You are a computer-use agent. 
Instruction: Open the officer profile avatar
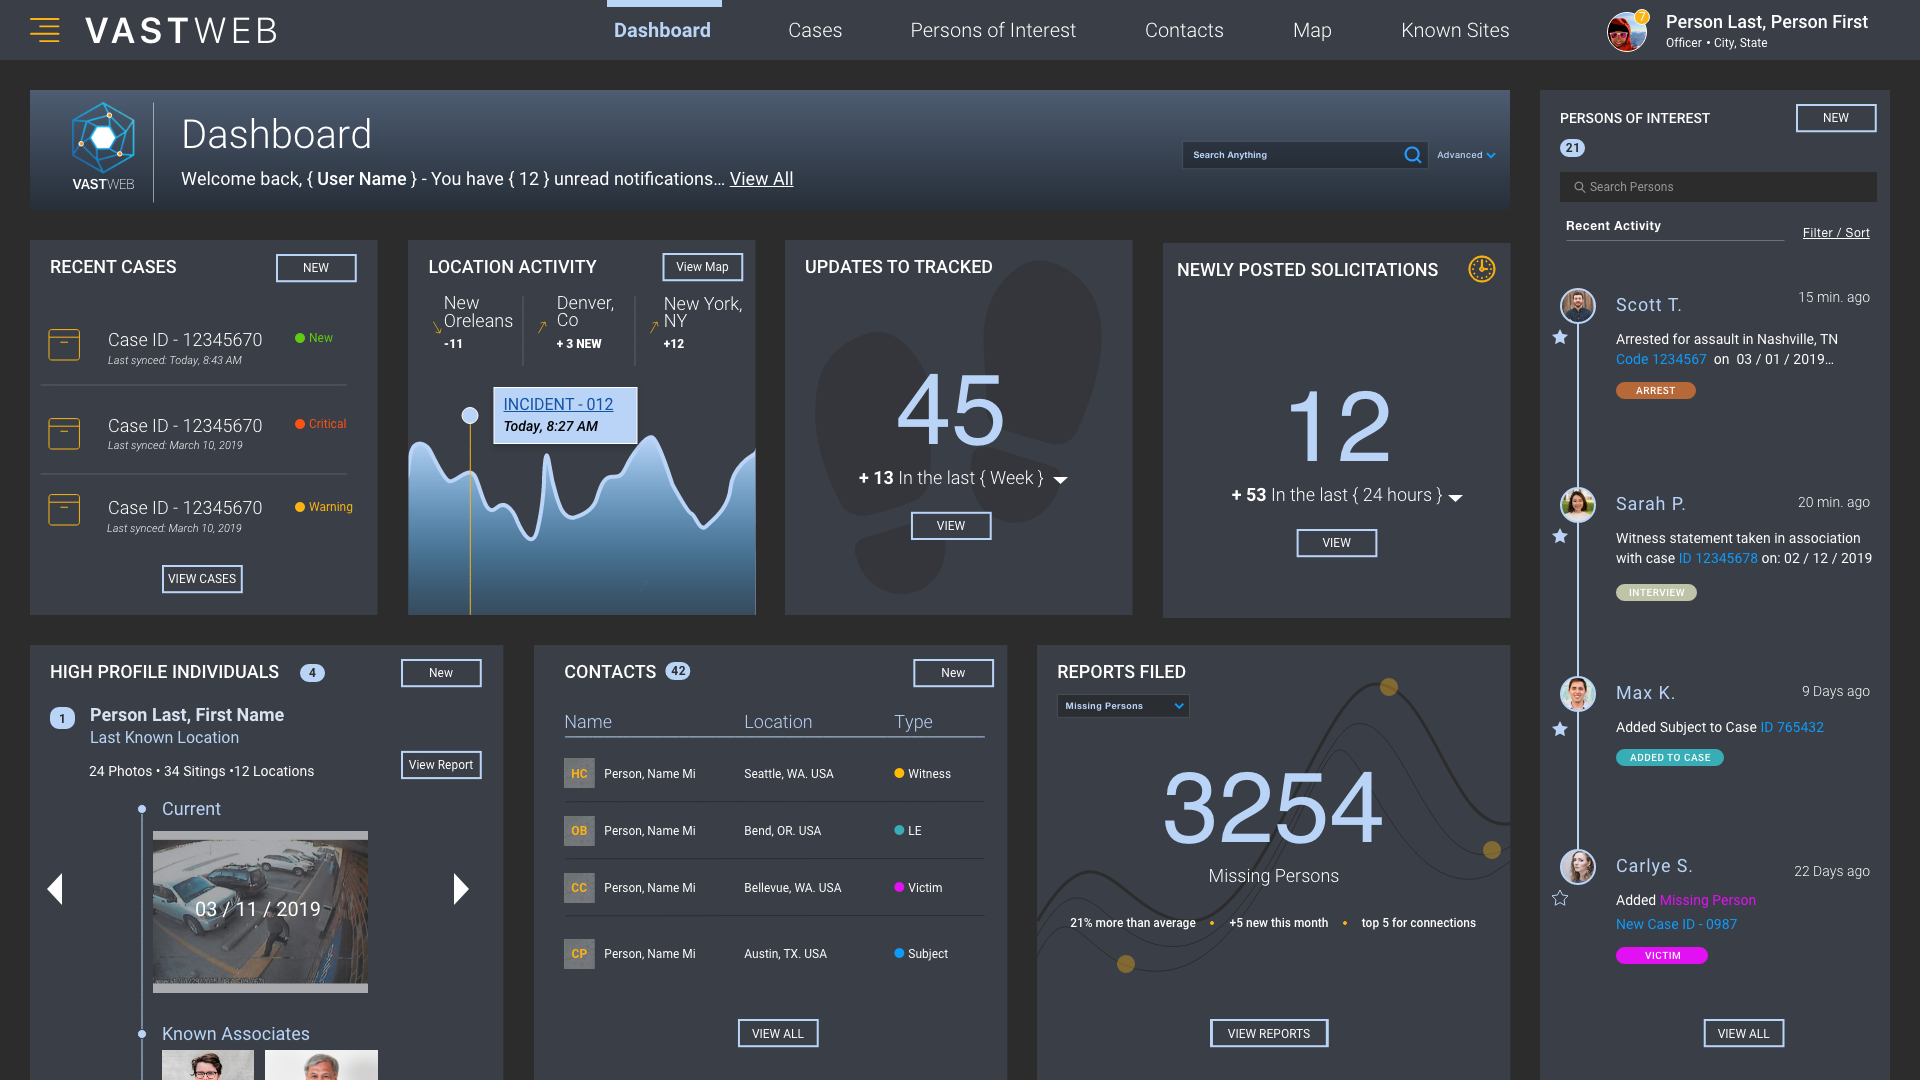[x=1626, y=32]
